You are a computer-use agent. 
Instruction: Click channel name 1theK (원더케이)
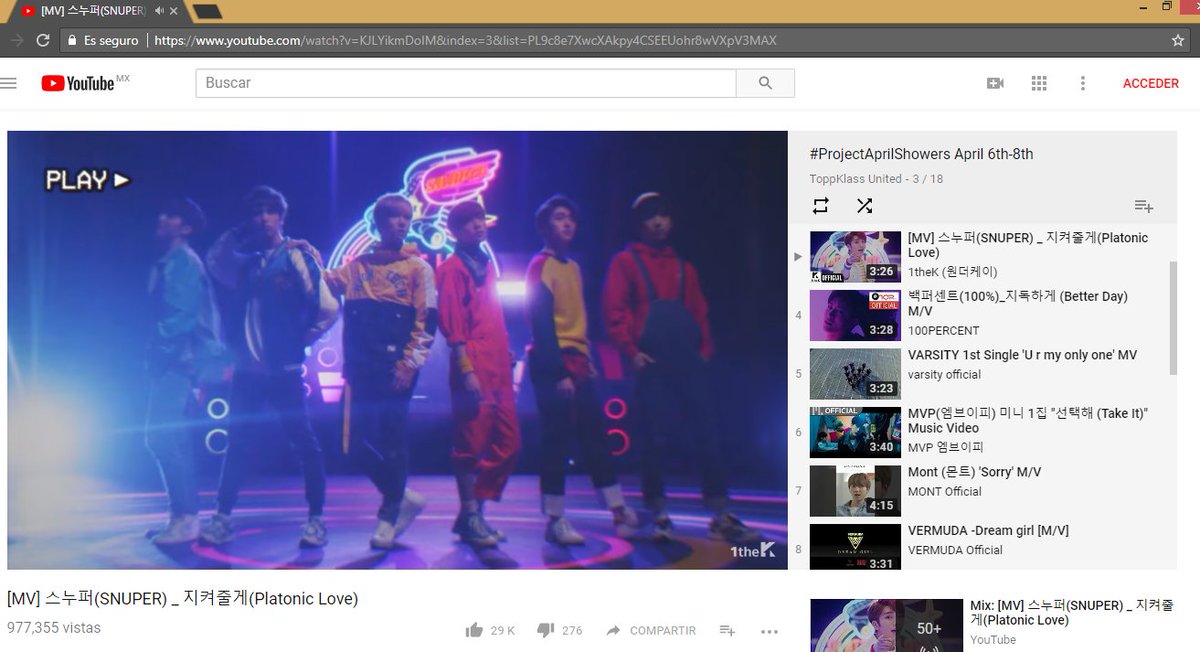(952, 272)
